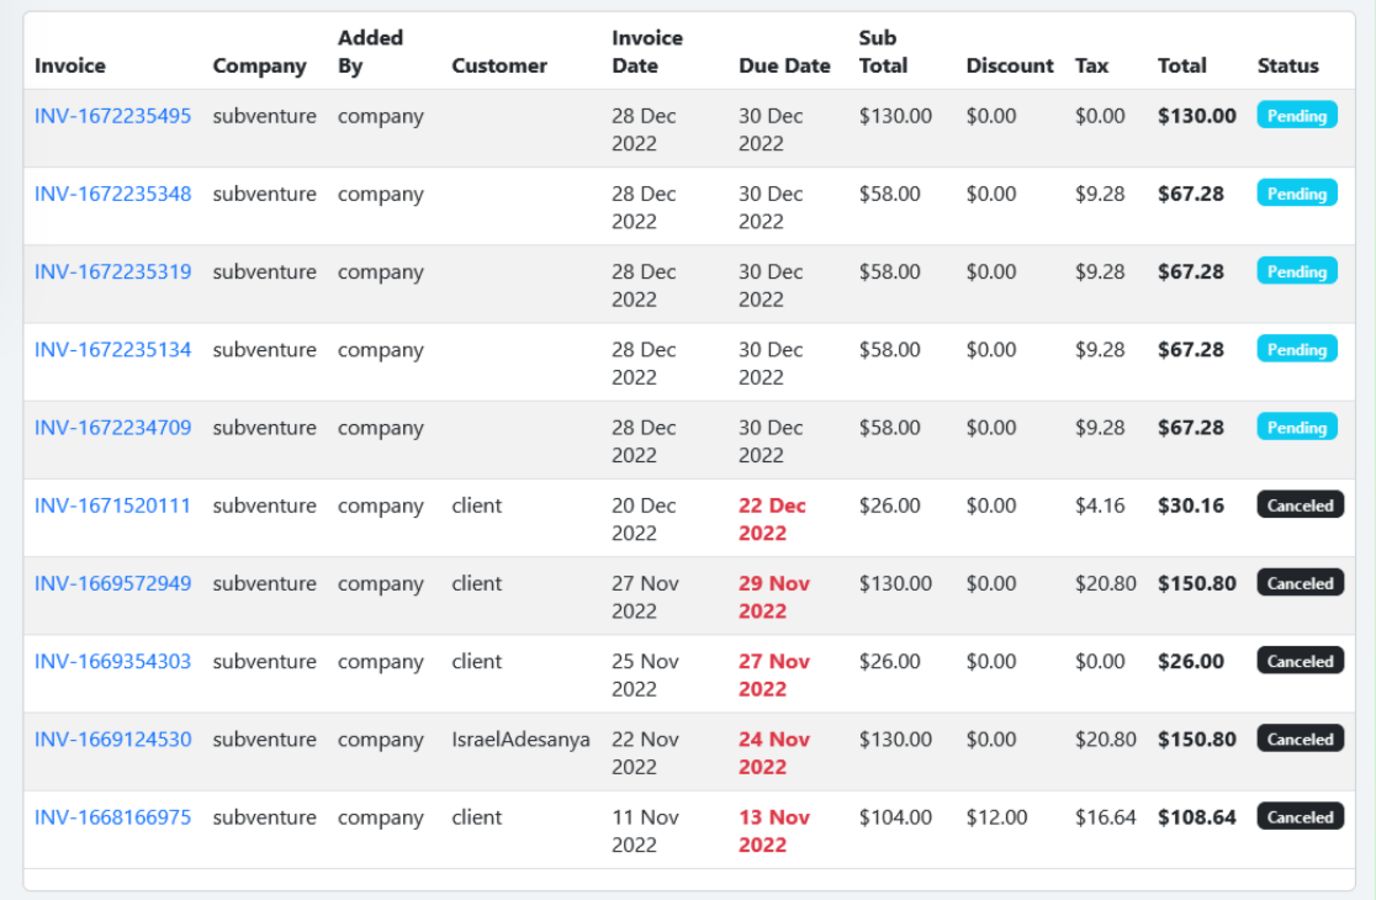Viewport: 1376px width, 900px height.
Task: Click the Status column header
Action: tap(1287, 66)
